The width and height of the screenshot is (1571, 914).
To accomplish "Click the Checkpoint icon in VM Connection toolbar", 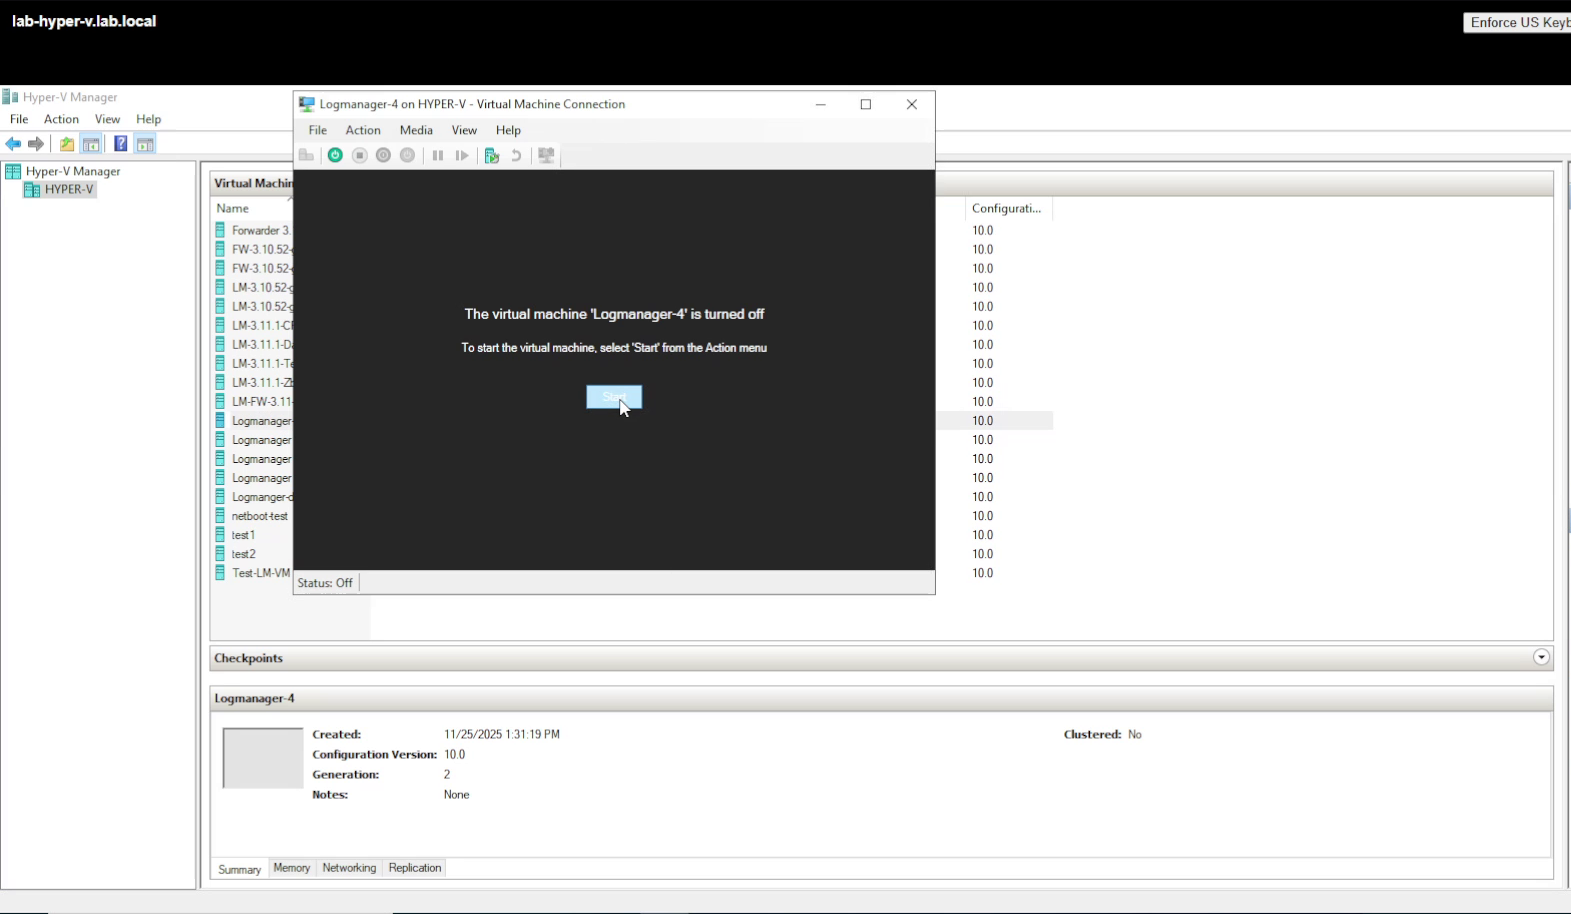I will click(492, 155).
